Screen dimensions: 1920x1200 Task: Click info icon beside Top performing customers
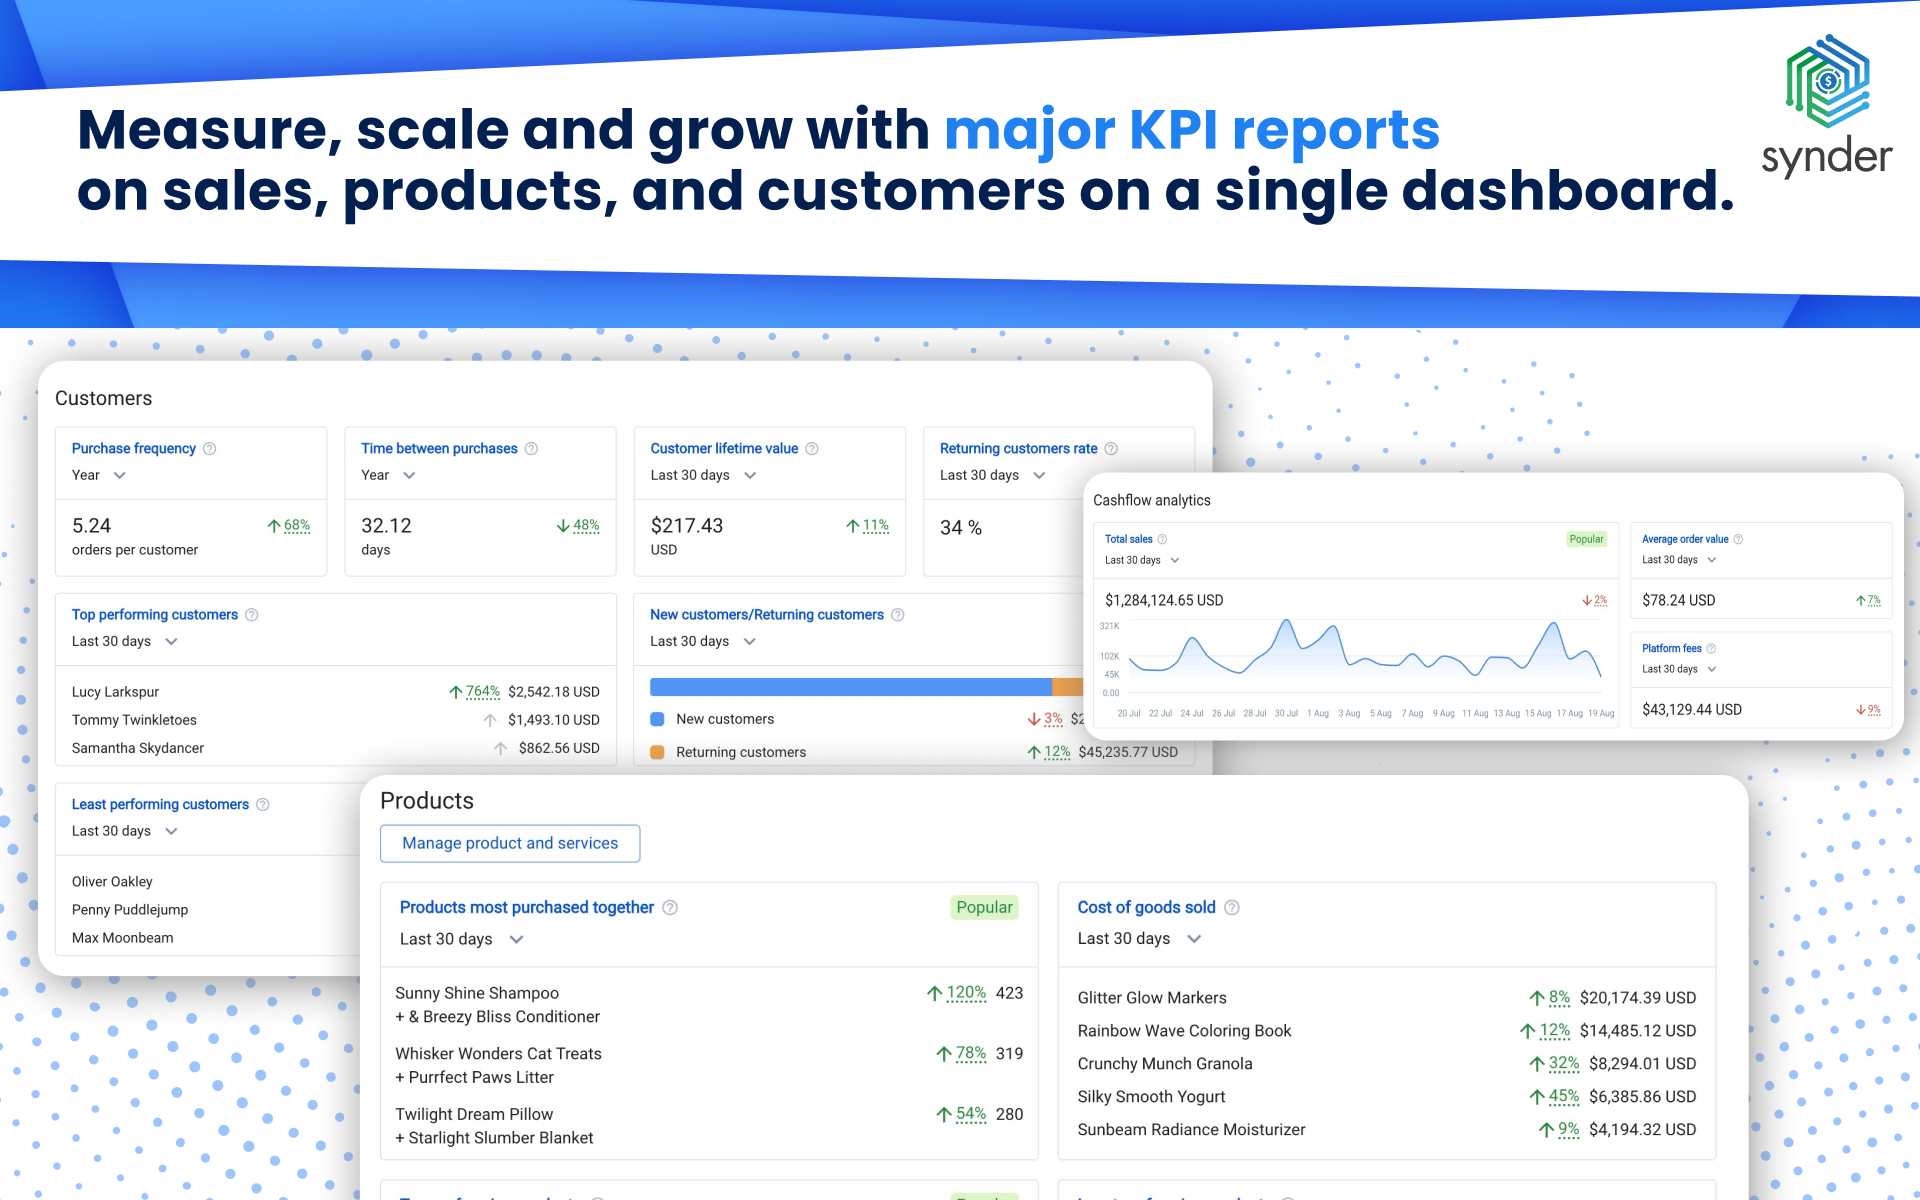[x=252, y=615]
